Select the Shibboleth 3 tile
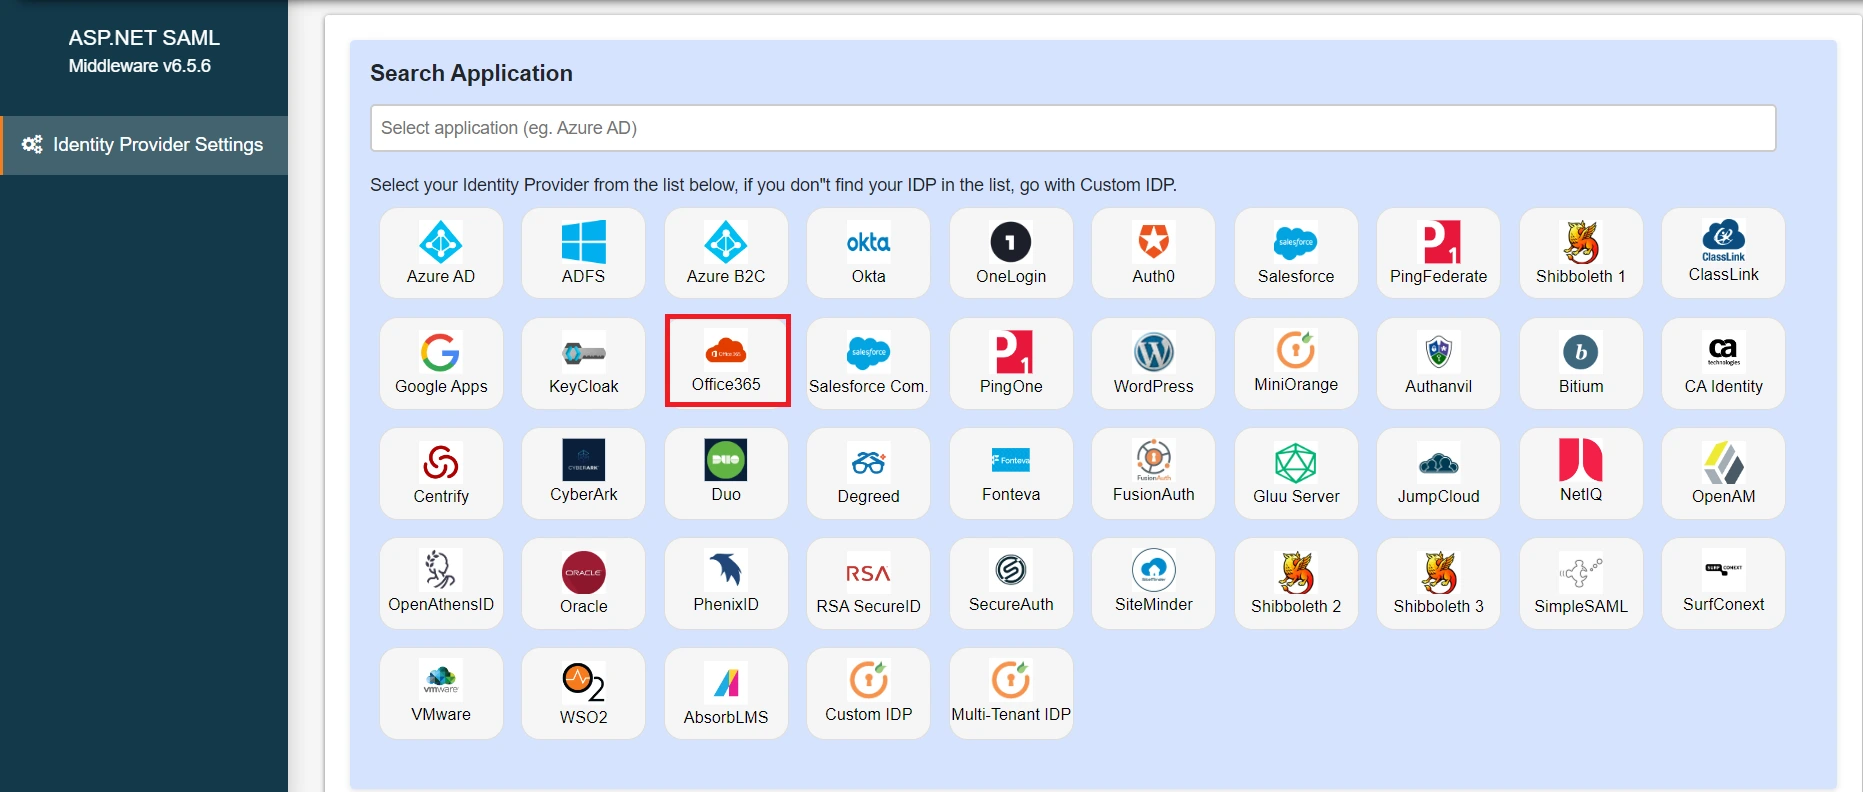The height and width of the screenshot is (792, 1863). click(1438, 583)
